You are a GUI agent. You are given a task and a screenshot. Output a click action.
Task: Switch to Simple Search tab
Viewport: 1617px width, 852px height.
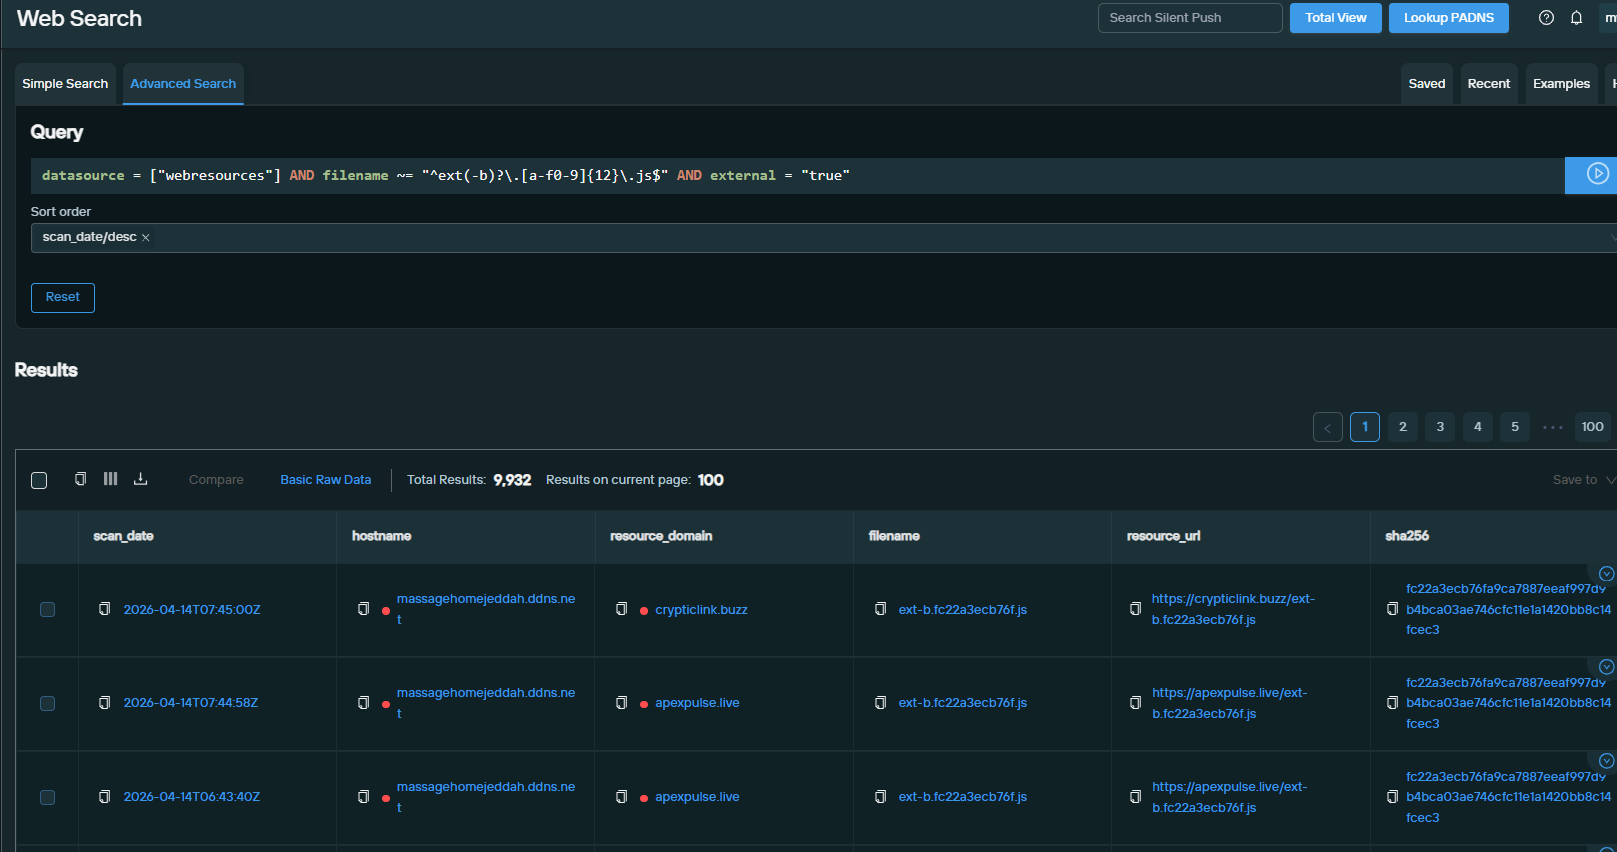[x=65, y=84]
